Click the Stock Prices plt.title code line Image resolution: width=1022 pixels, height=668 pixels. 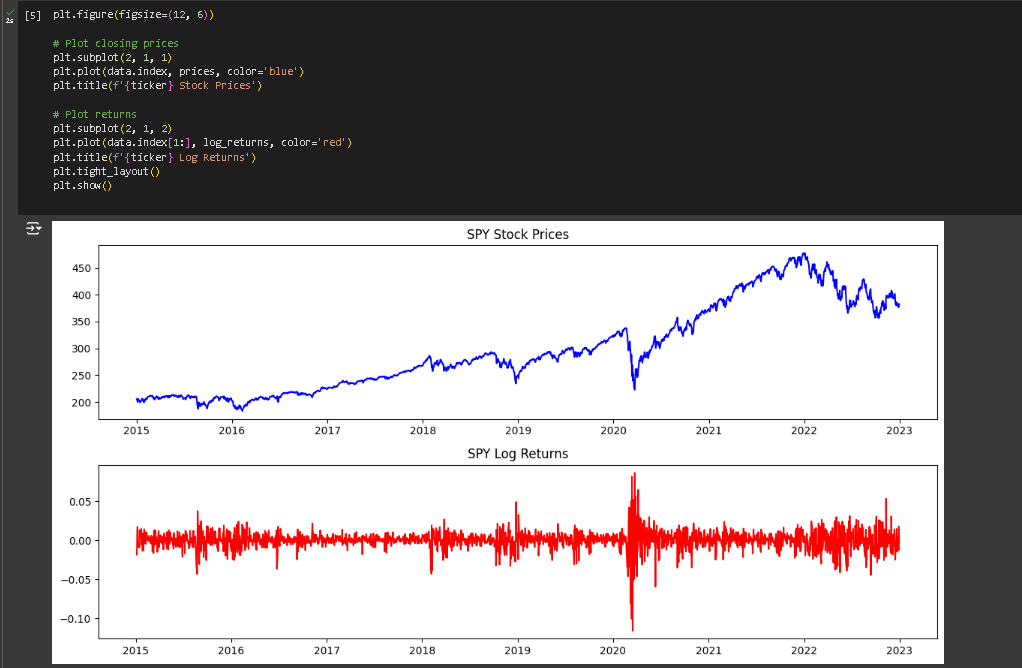157,85
